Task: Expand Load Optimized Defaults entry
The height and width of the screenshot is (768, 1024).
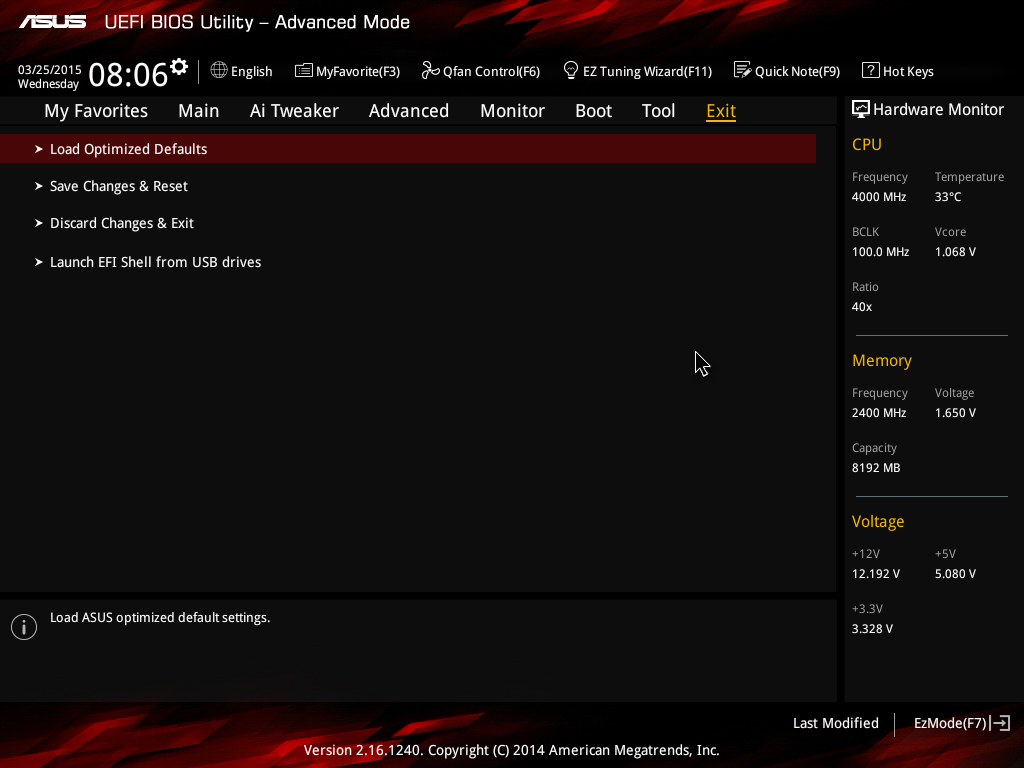Action: tap(408, 149)
